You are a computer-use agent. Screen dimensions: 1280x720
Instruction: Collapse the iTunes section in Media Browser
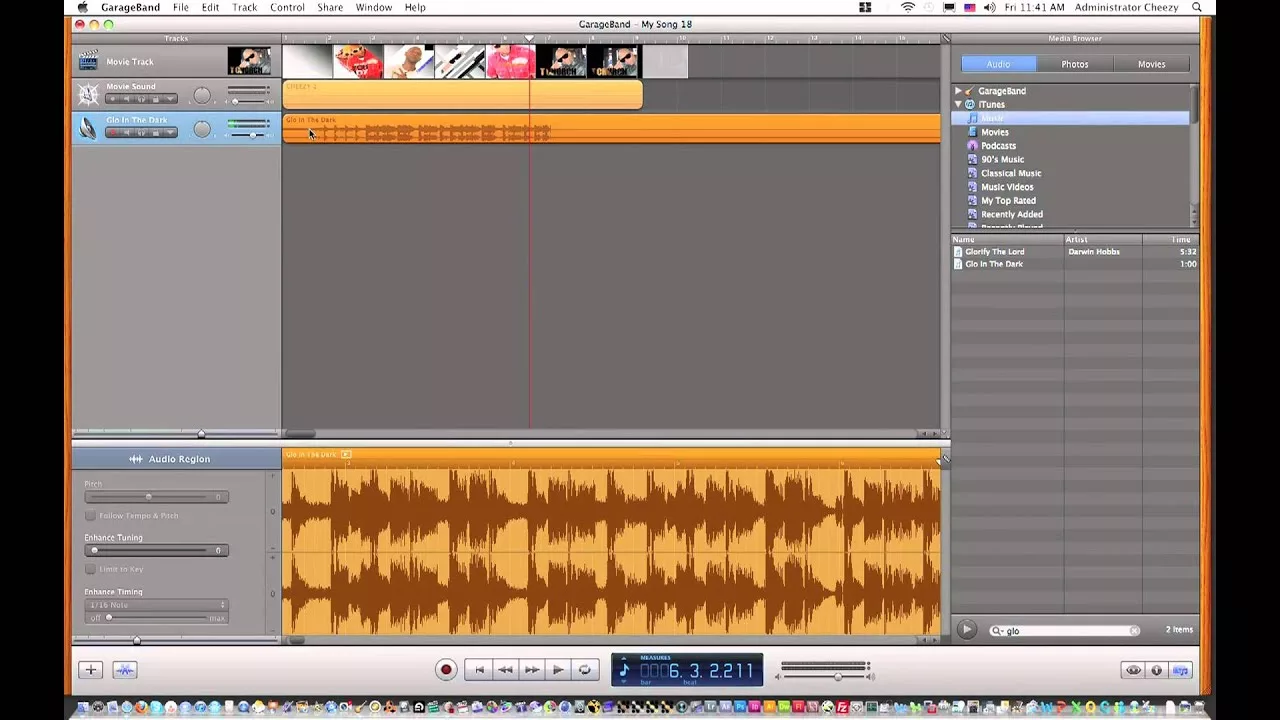tap(958, 104)
